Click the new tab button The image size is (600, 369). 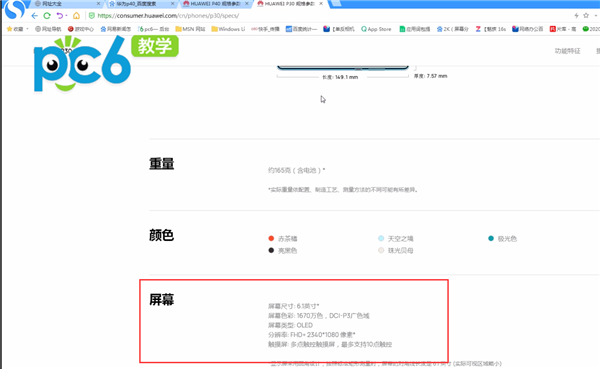point(336,3)
